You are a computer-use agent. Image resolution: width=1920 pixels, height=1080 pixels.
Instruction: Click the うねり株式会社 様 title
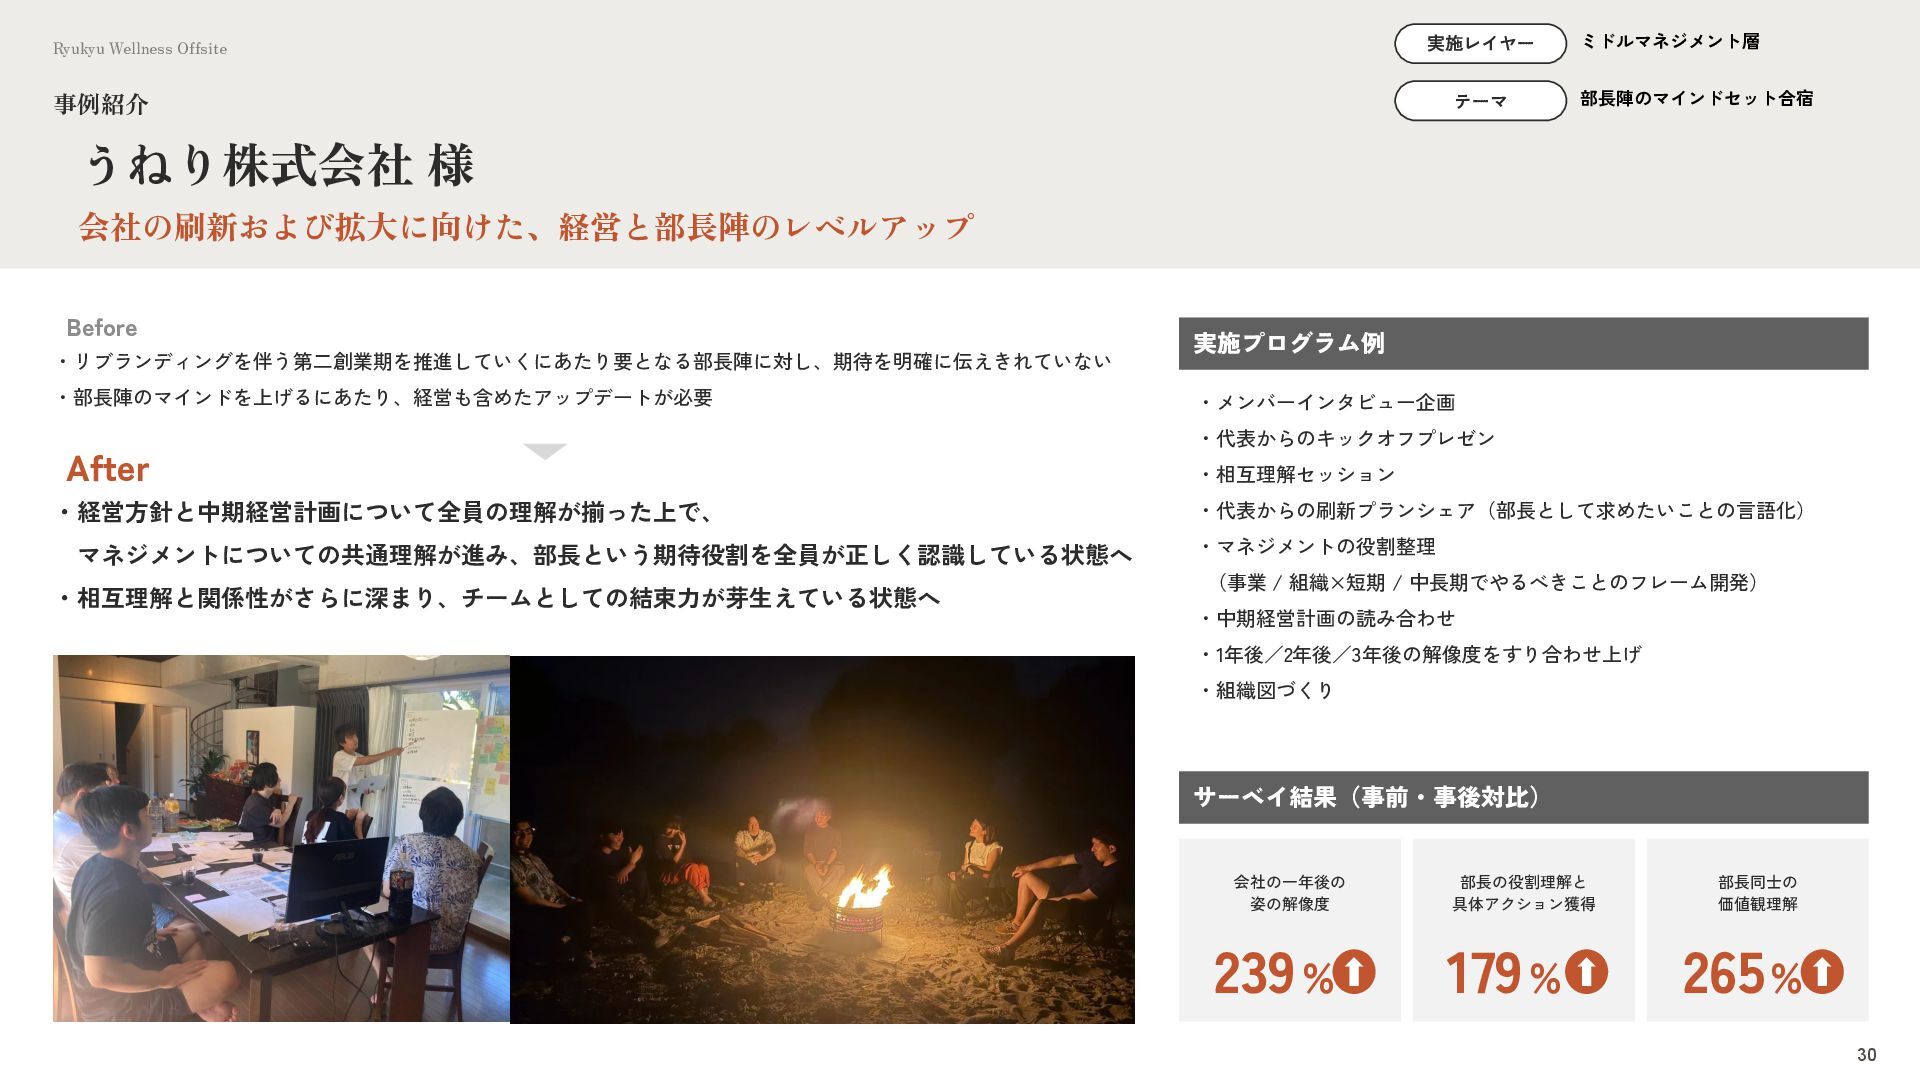point(279,166)
